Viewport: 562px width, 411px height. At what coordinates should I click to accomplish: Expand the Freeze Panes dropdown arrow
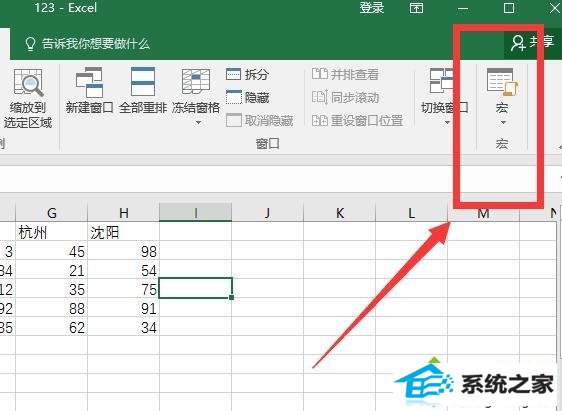pos(198,123)
